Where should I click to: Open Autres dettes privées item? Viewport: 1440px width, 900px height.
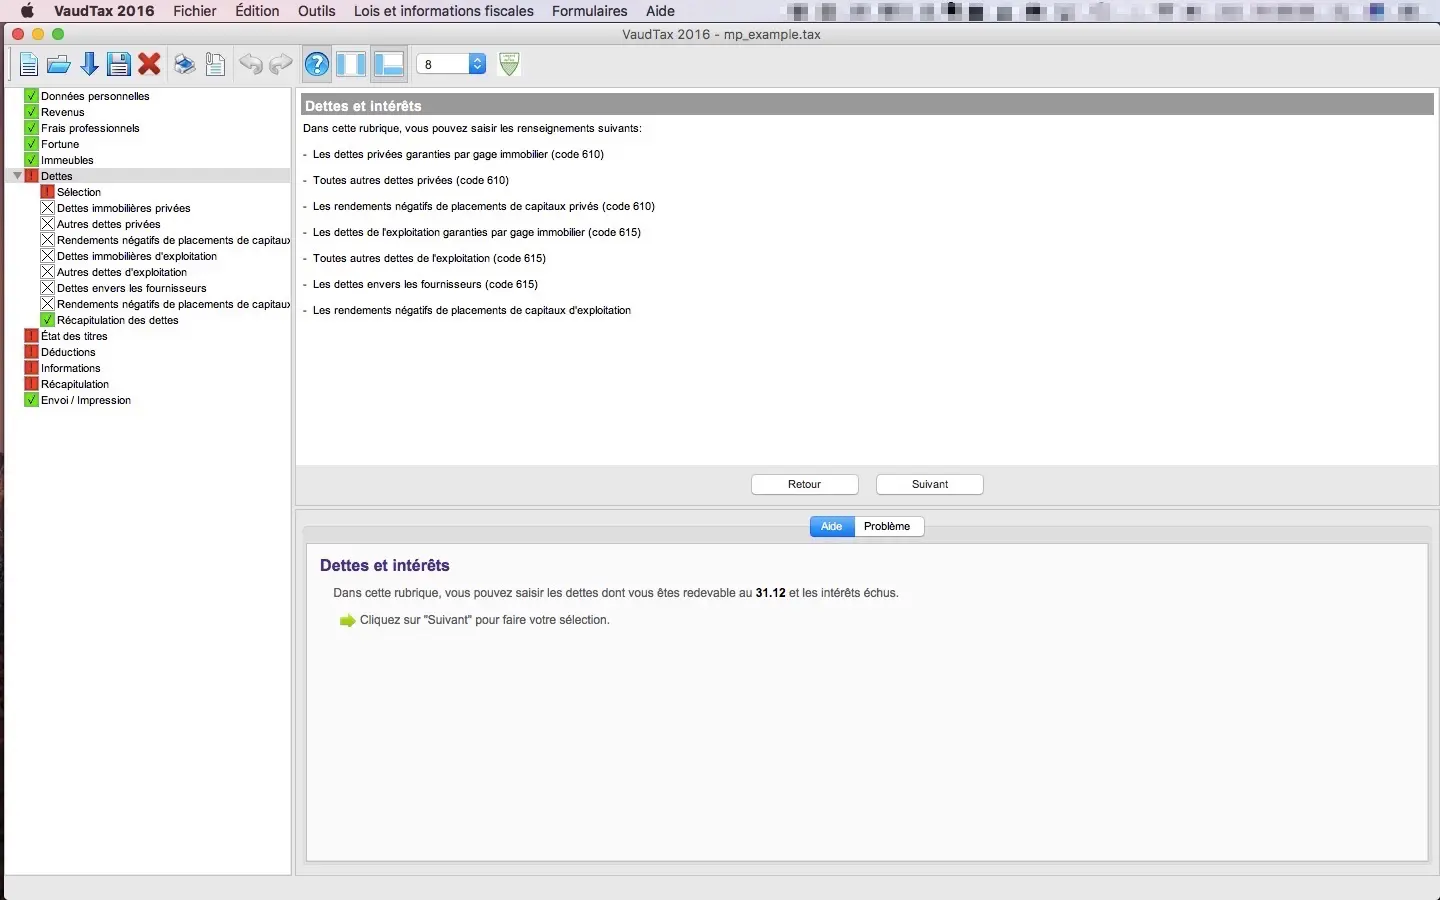tap(109, 224)
